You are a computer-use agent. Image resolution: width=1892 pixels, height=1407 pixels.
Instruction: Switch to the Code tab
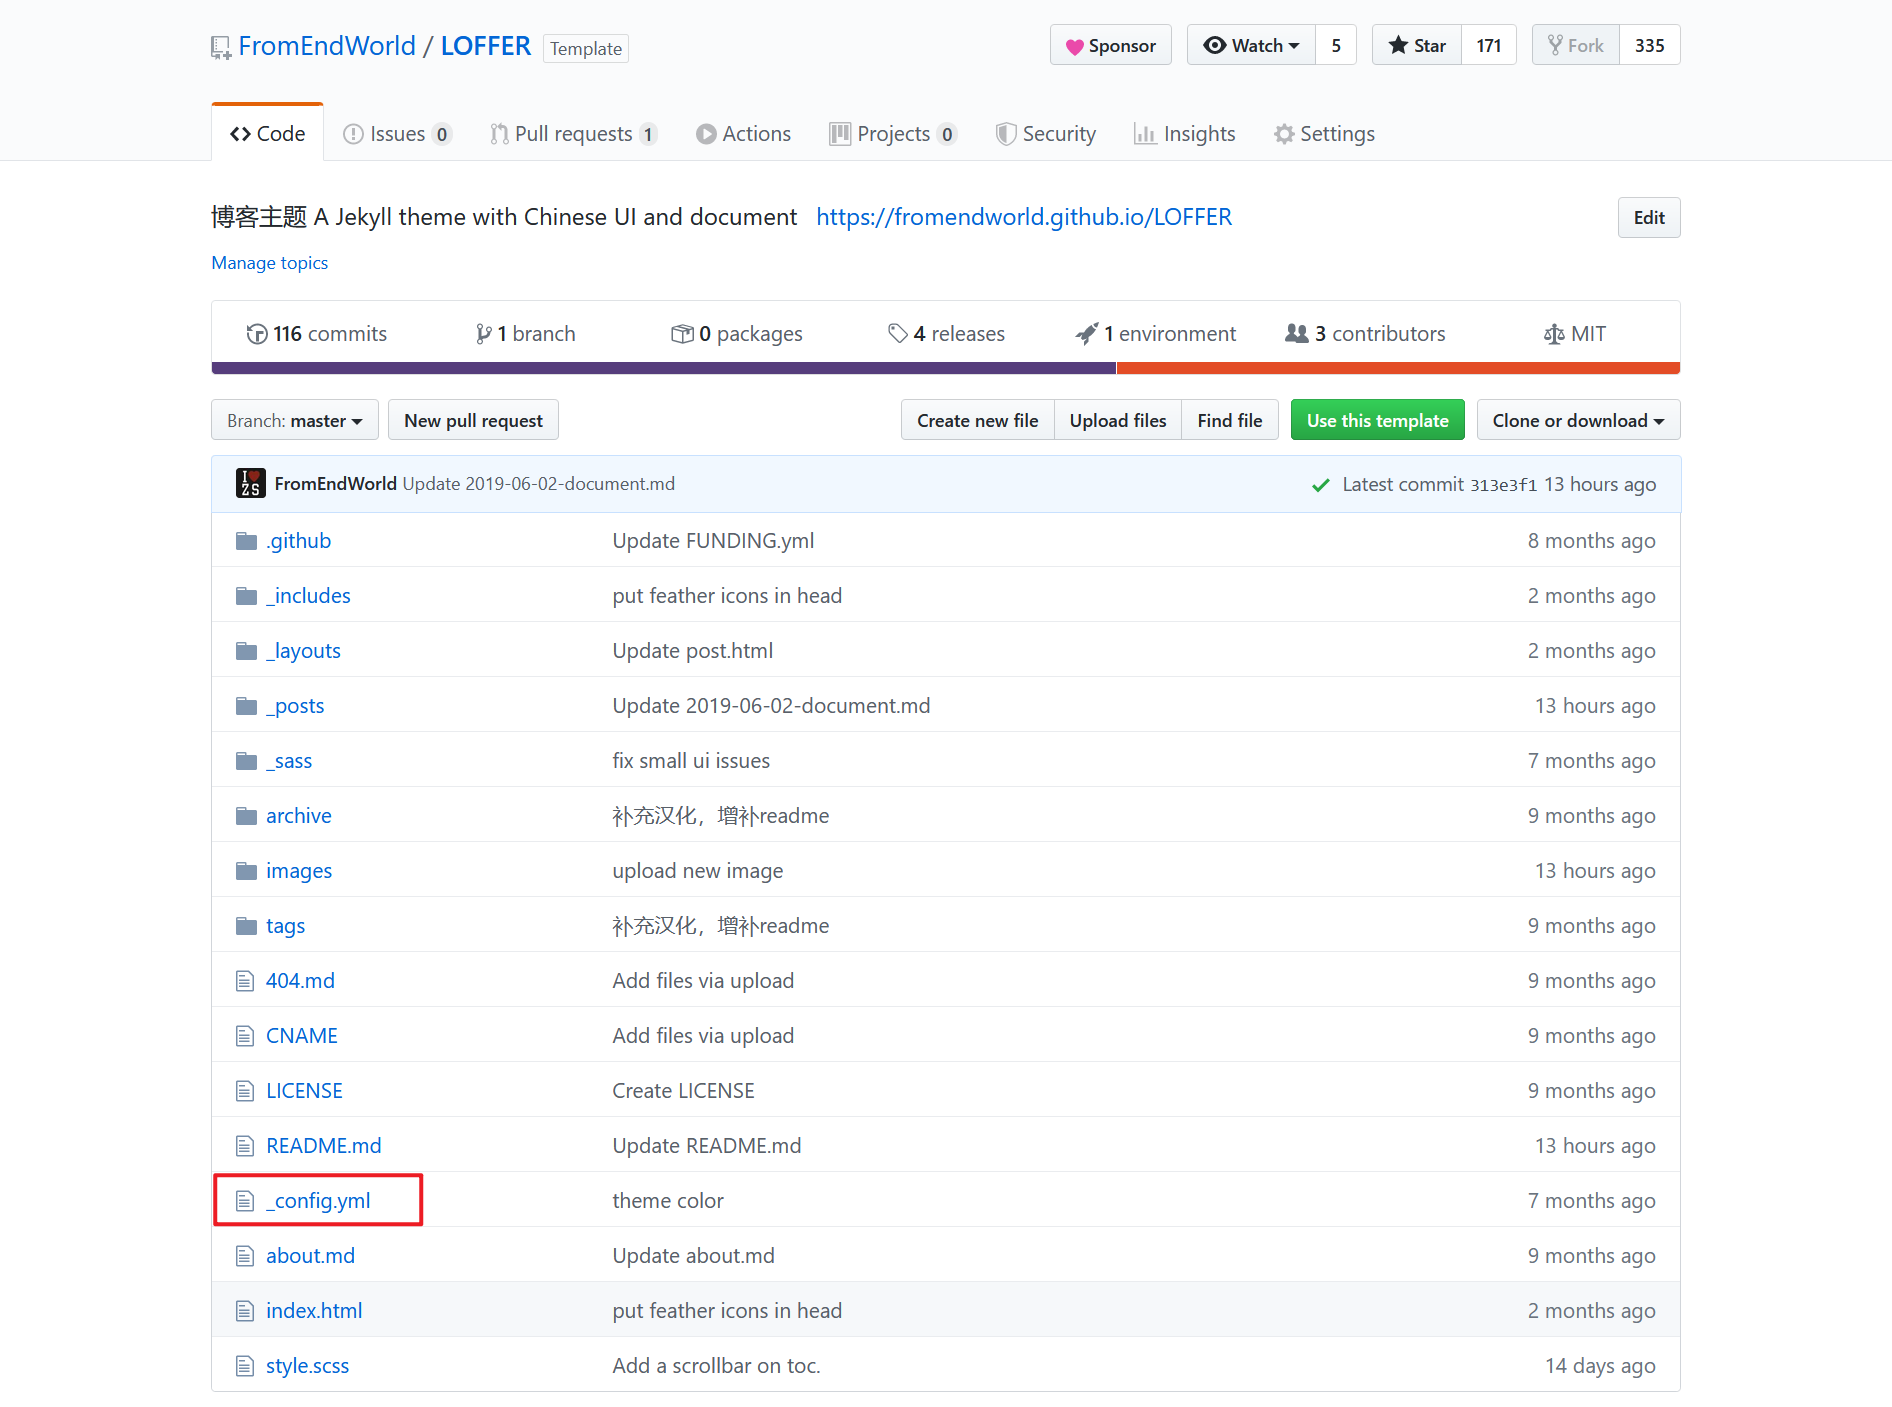pyautogui.click(x=267, y=133)
